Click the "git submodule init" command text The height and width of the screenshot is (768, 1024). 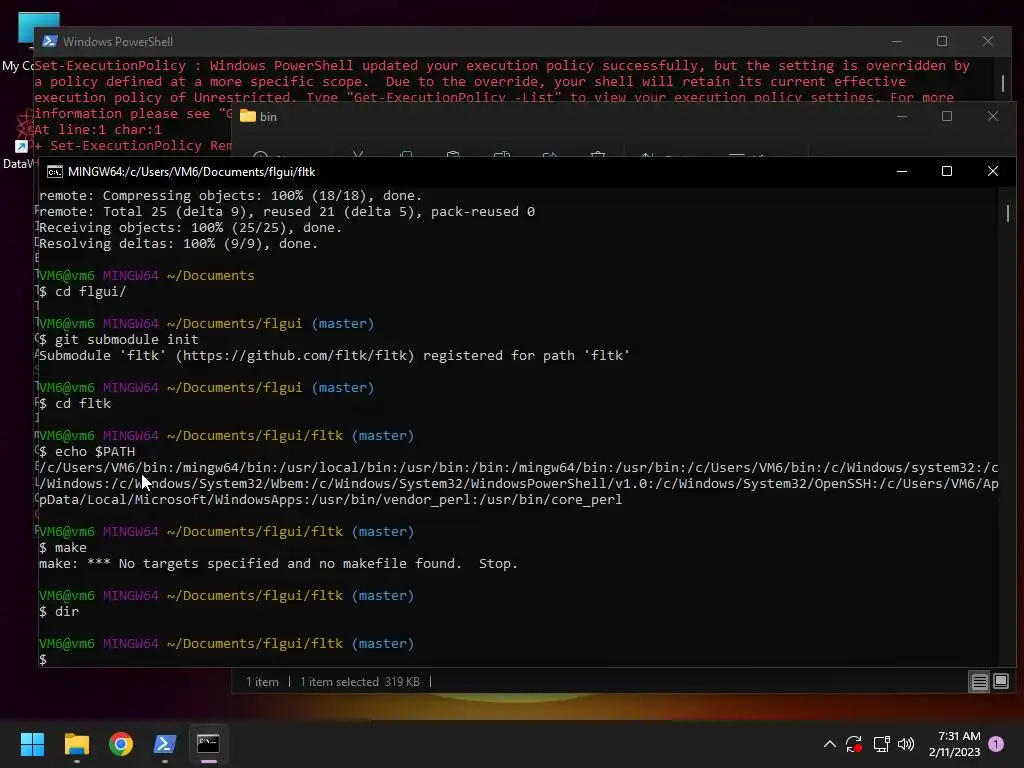tap(127, 340)
